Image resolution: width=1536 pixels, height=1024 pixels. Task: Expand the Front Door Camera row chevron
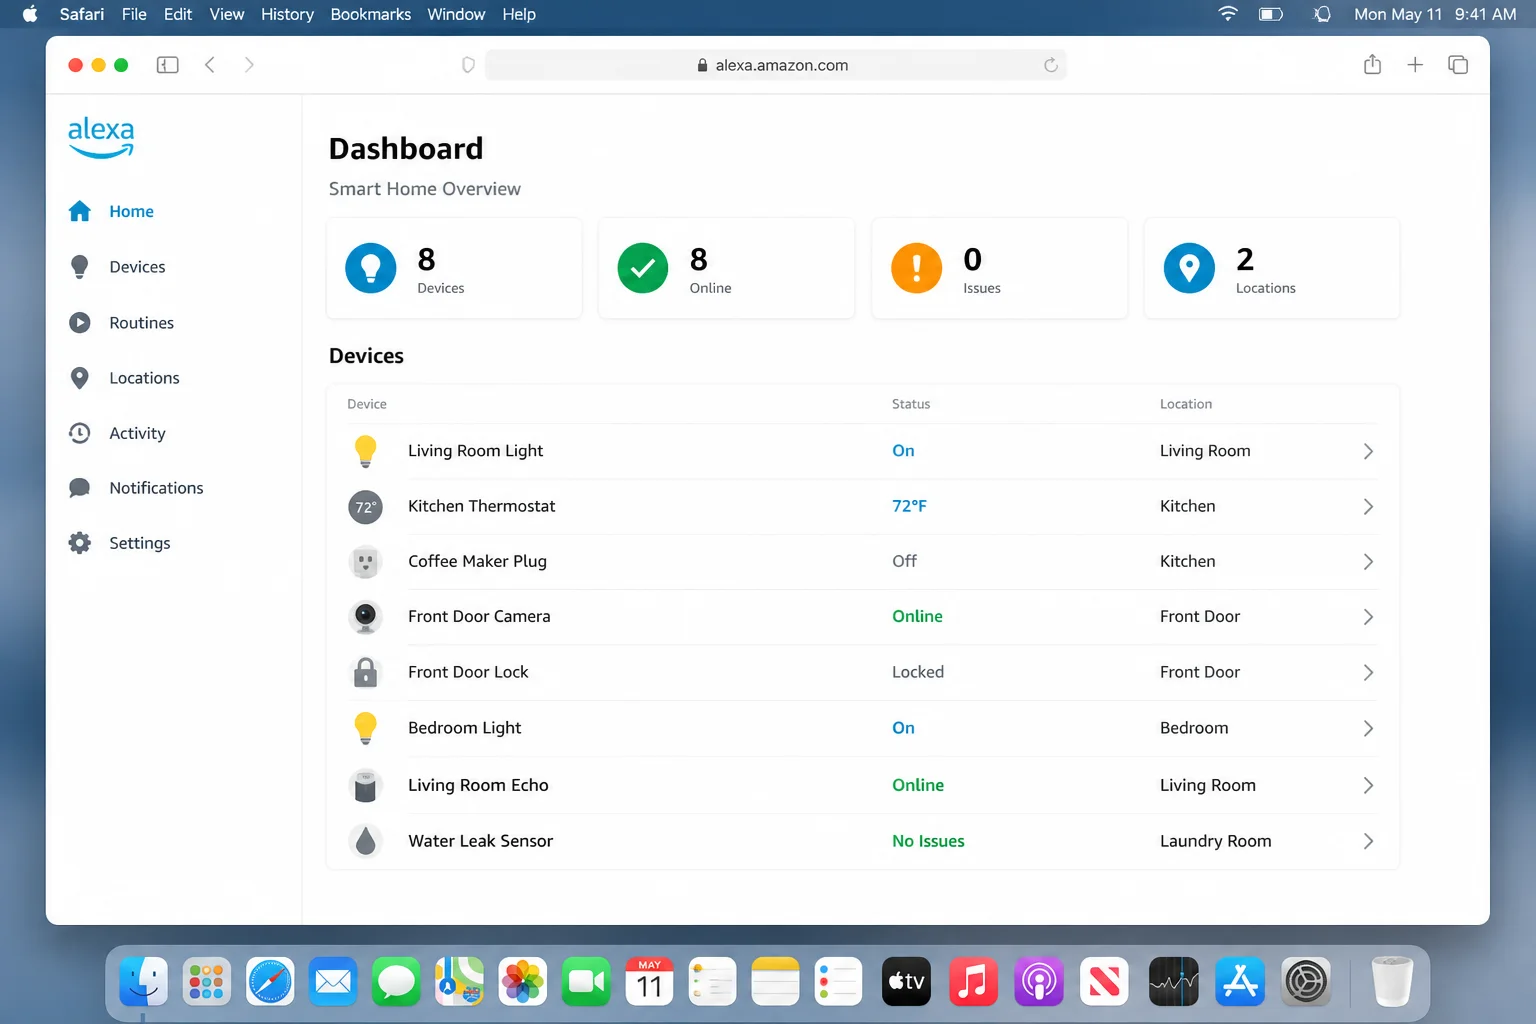click(1368, 617)
